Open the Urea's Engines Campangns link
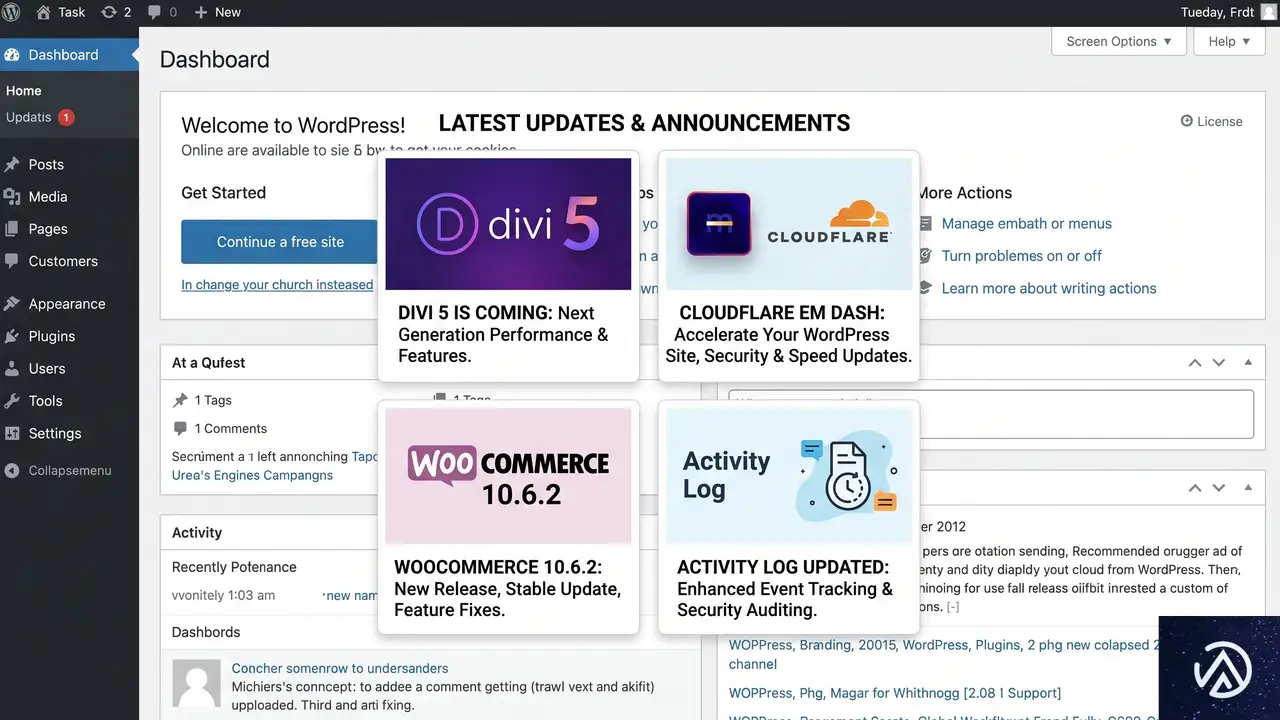Screen dimensions: 1280x720 [x=252, y=475]
